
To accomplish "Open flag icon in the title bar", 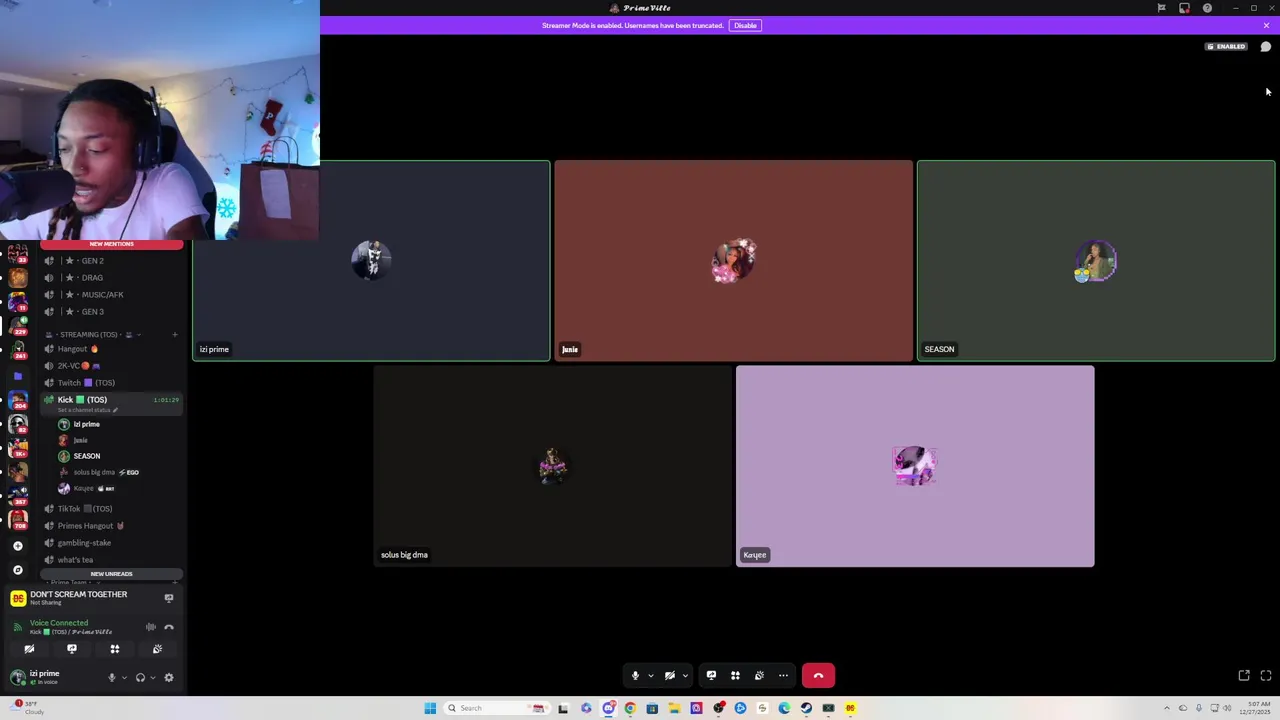I will point(1161,8).
